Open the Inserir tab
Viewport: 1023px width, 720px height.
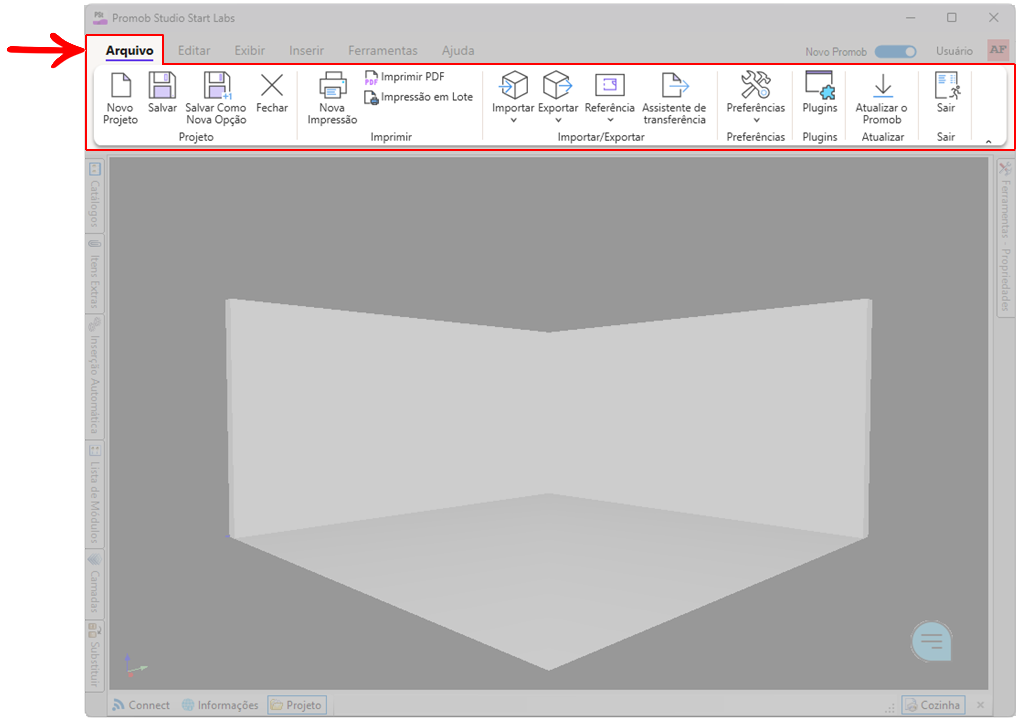click(x=307, y=51)
